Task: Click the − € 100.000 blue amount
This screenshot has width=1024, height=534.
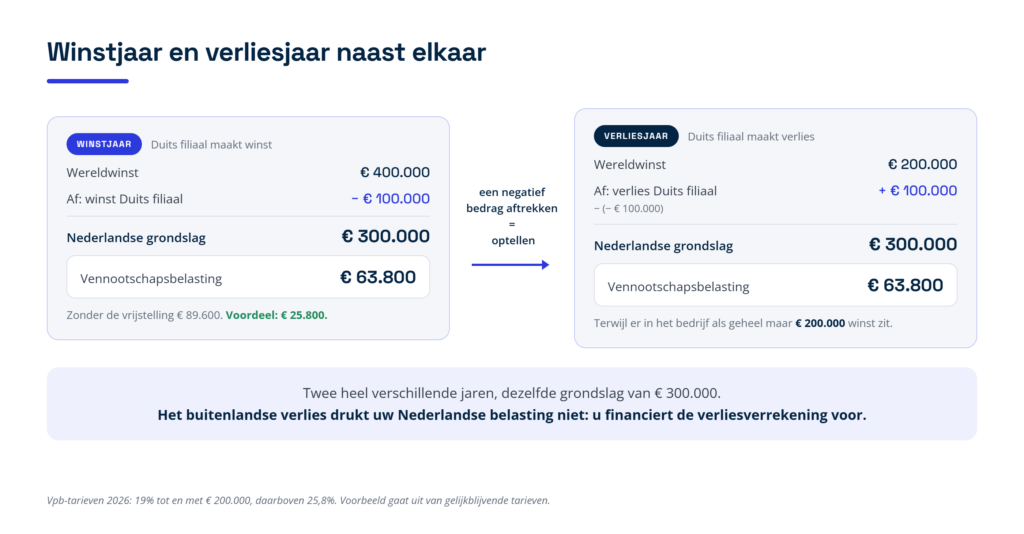Action: tap(390, 198)
